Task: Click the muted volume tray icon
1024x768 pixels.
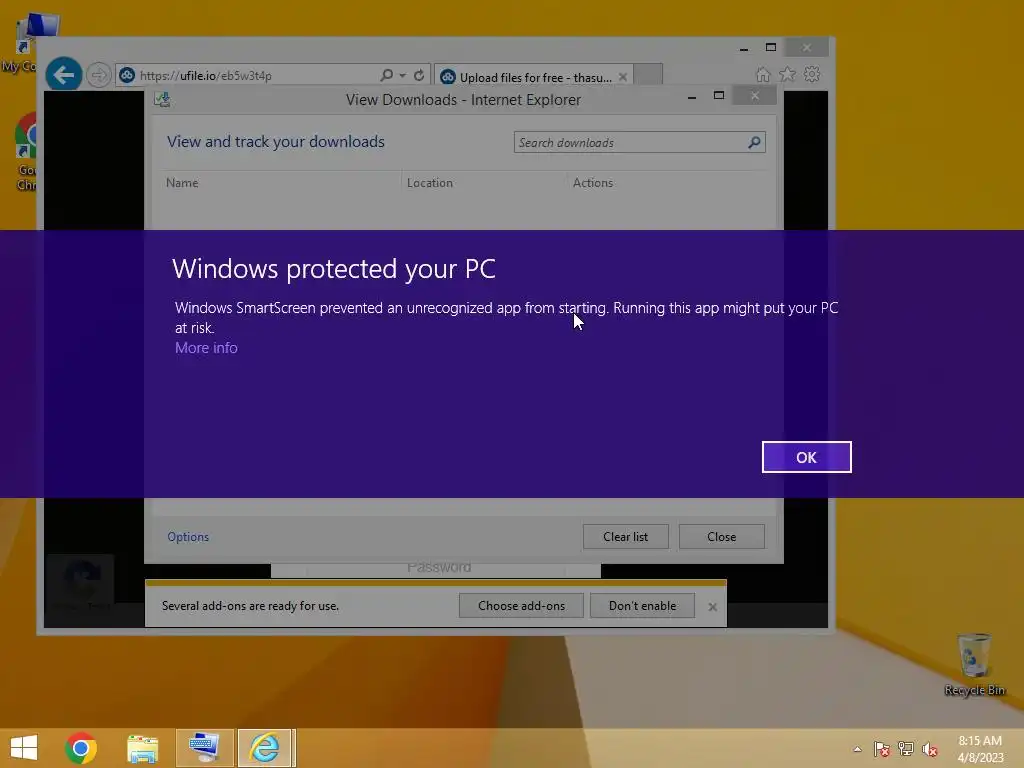Action: 930,749
